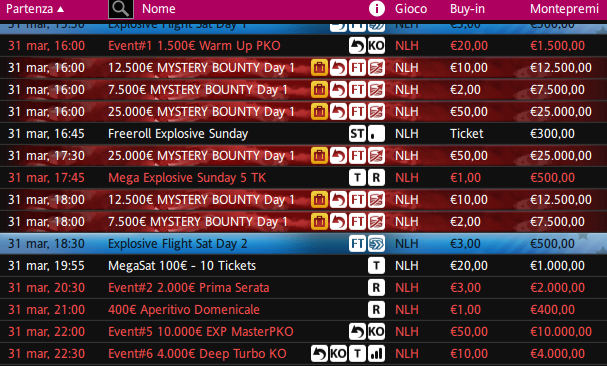Click the R rebuy icon on Mega Explosive Sunday
This screenshot has width=607, height=366.
pyautogui.click(x=376, y=178)
